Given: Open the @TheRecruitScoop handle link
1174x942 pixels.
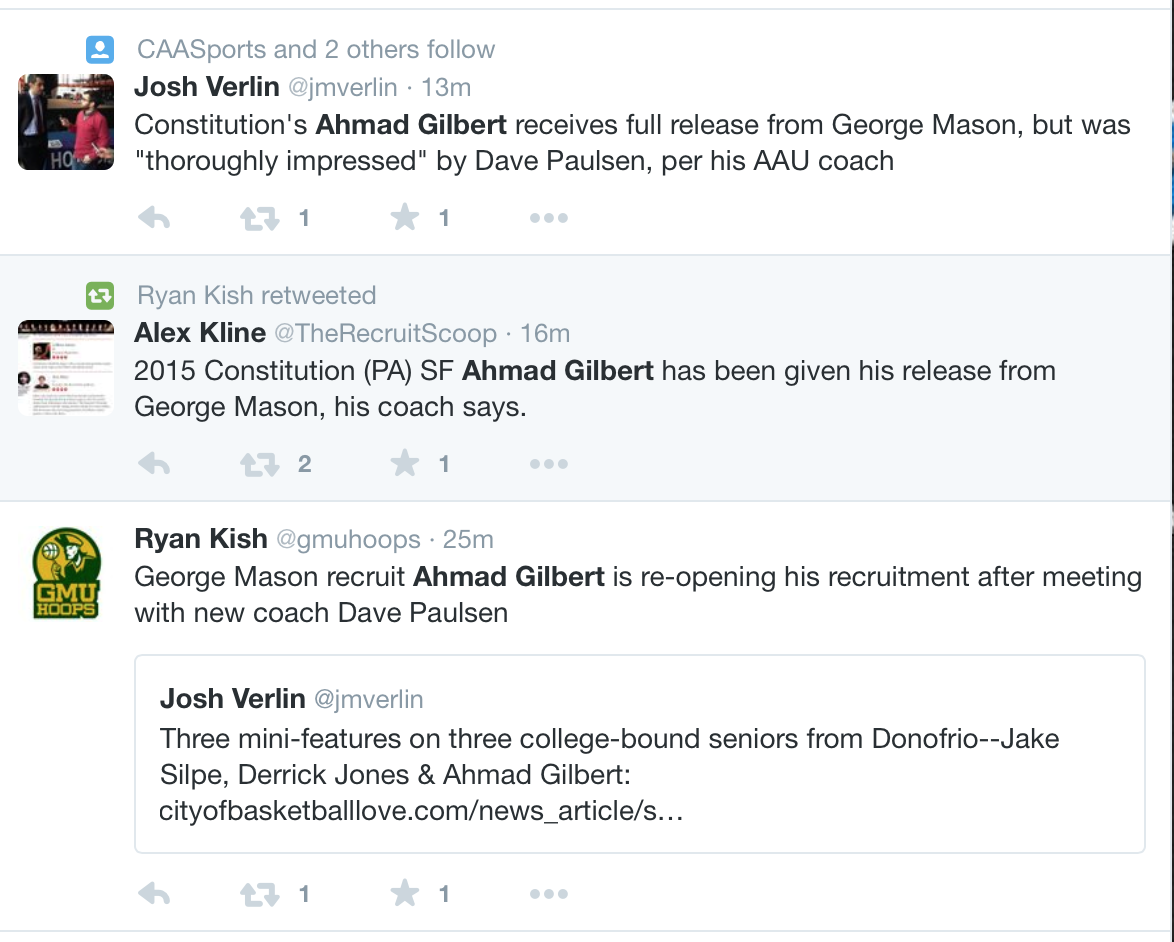Looking at the screenshot, I should (386, 333).
